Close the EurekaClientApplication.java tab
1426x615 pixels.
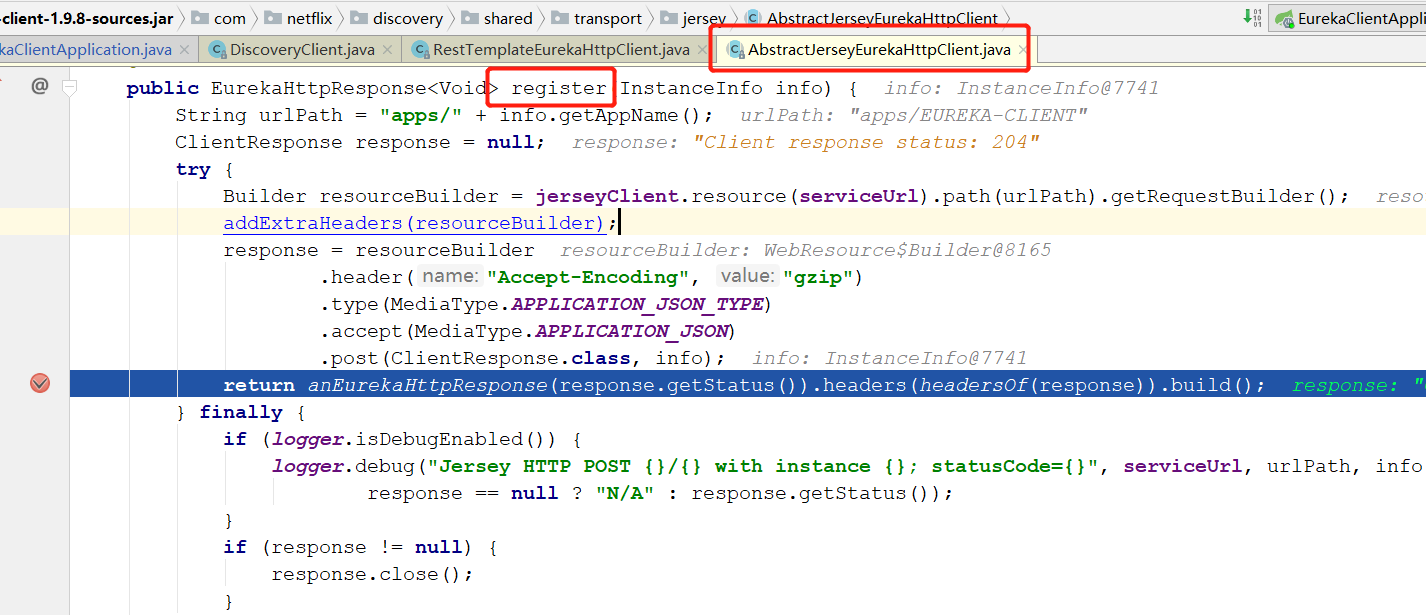click(184, 50)
